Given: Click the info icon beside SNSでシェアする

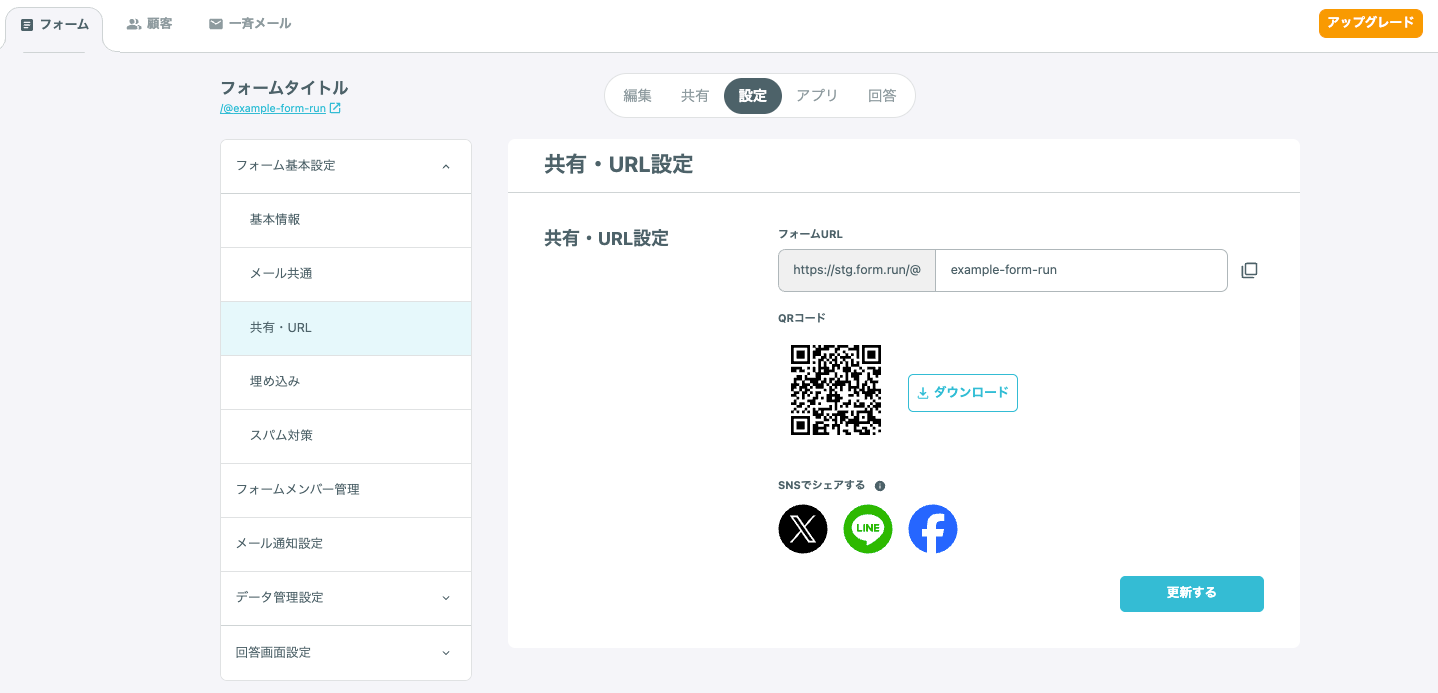Looking at the screenshot, I should tap(880, 486).
